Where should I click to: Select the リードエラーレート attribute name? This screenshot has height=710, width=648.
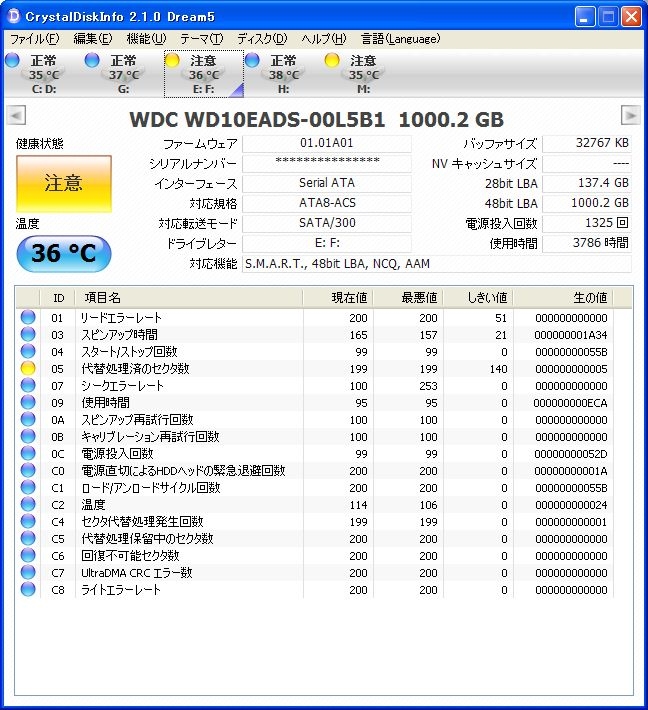point(121,318)
